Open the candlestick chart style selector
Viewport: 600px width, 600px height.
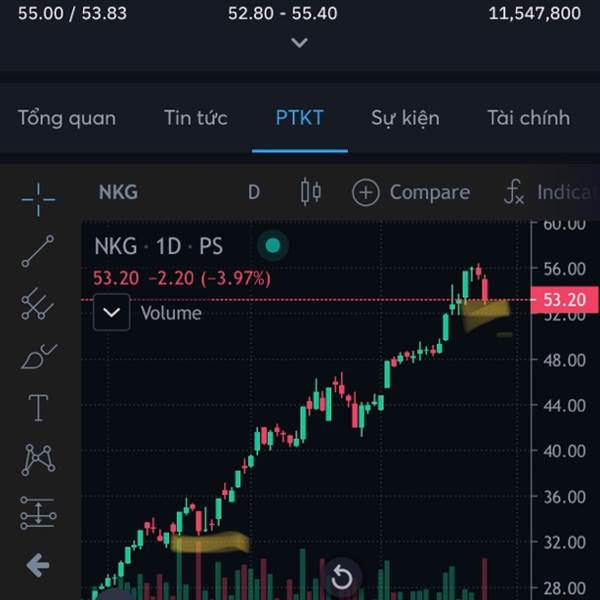pos(311,192)
